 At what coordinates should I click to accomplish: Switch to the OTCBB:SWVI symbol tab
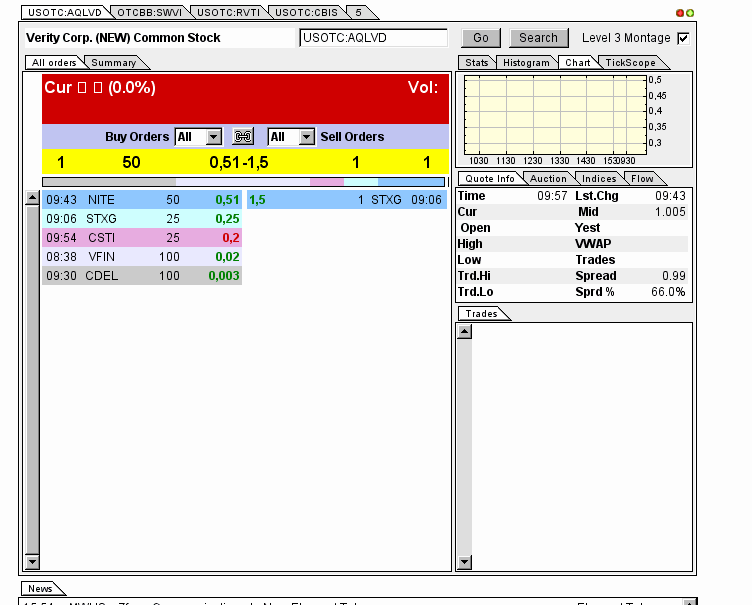[146, 13]
